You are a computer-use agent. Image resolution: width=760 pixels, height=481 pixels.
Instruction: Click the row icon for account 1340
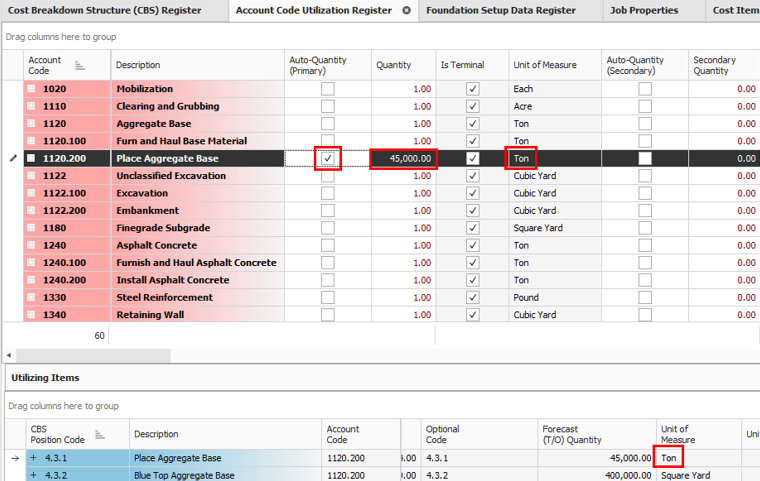point(31,315)
